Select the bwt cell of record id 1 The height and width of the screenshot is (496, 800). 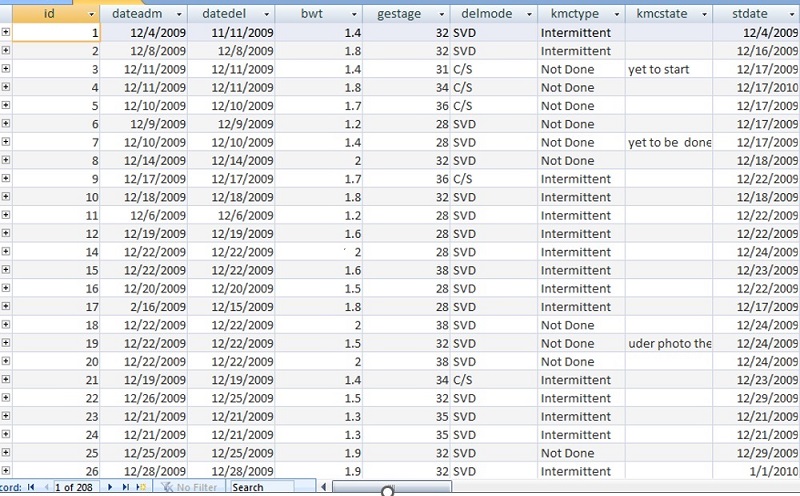pos(318,33)
